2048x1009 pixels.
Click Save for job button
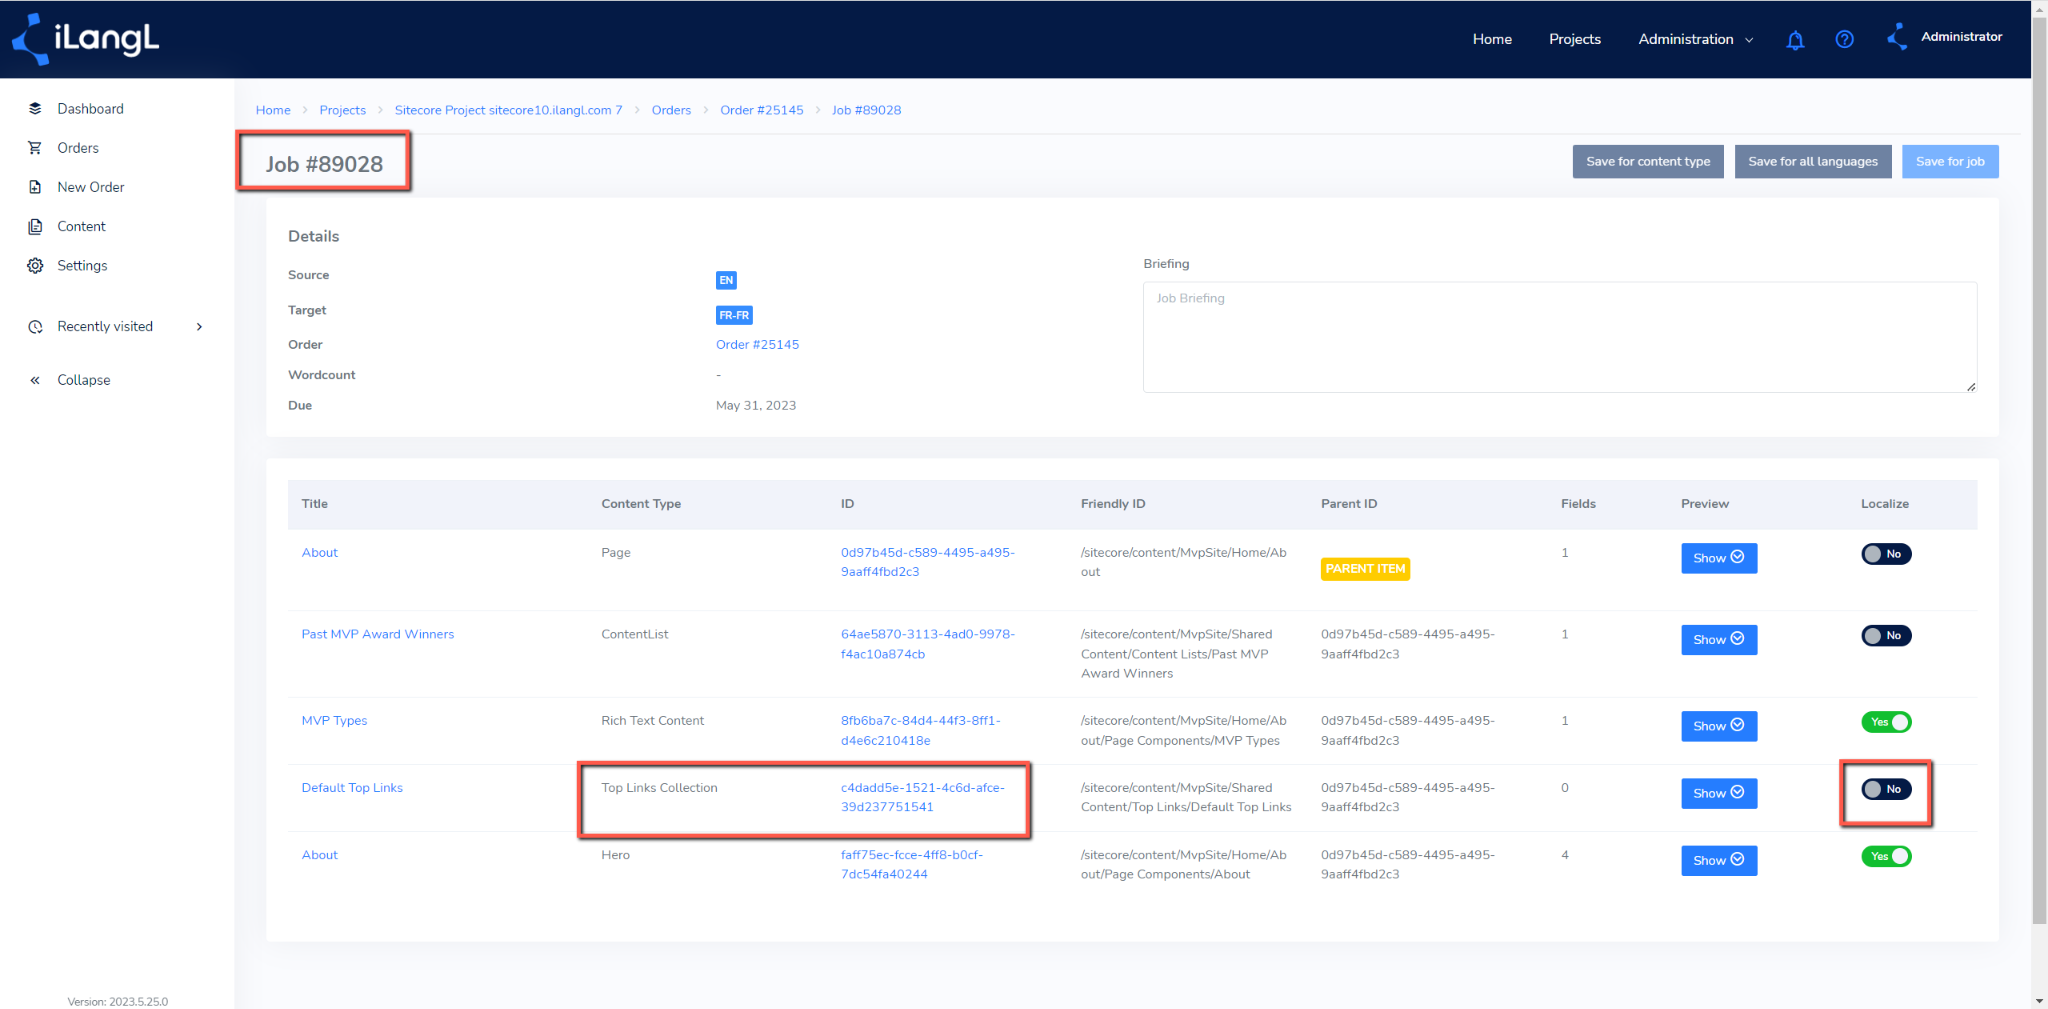pyautogui.click(x=1950, y=161)
